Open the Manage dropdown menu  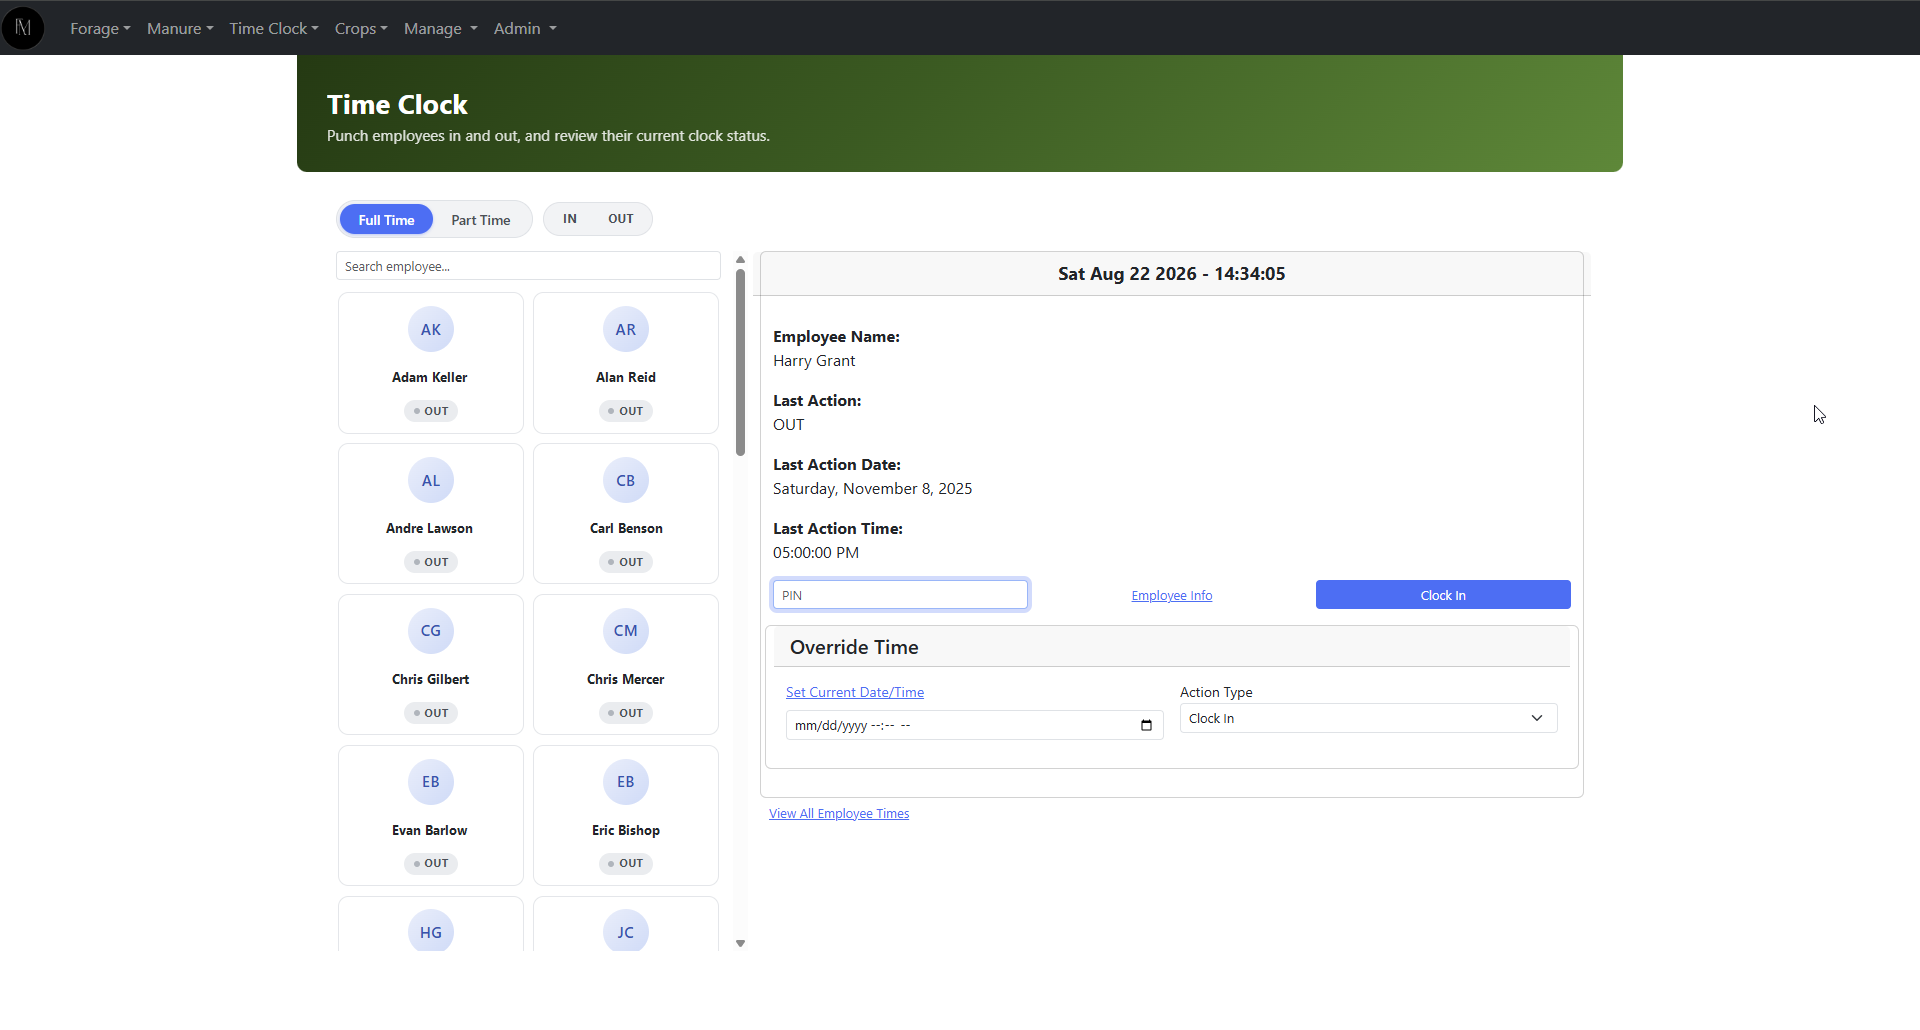point(441,28)
